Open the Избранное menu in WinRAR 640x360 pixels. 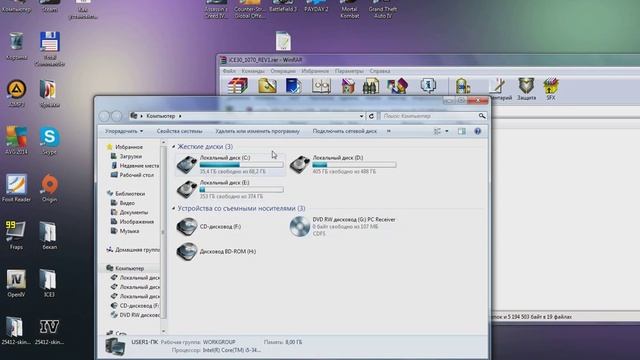(x=315, y=71)
